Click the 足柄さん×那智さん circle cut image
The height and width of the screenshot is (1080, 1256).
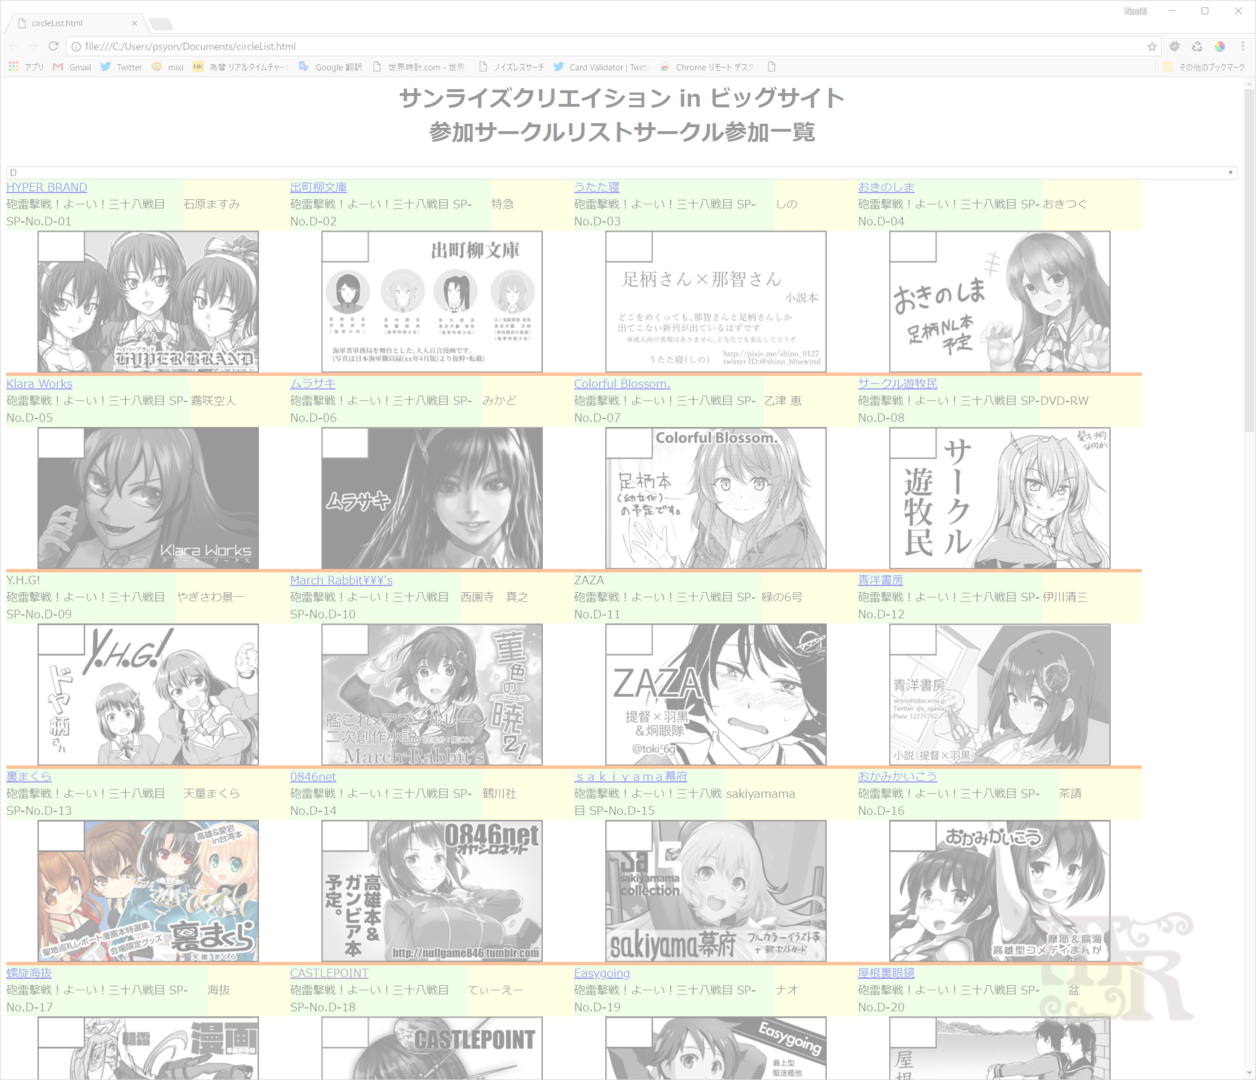coord(716,302)
